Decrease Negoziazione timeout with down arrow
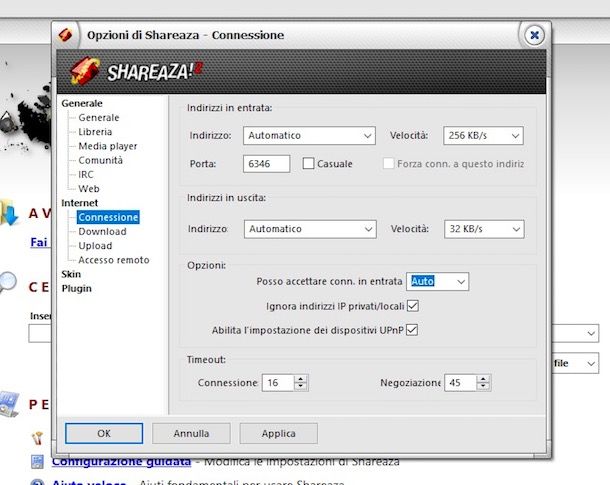 pos(483,387)
